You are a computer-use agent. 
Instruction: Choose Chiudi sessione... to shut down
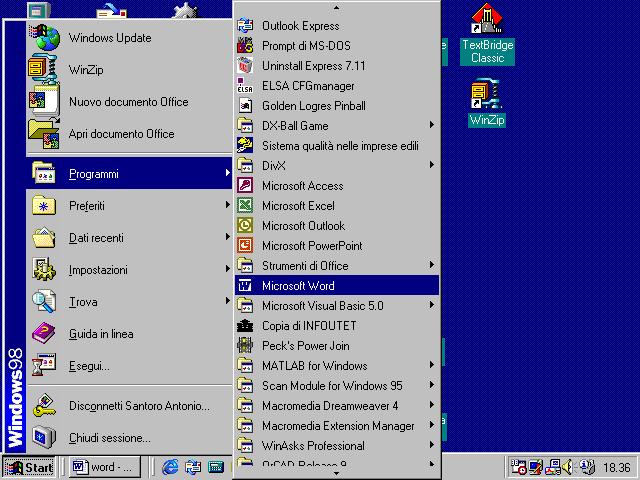(129, 438)
